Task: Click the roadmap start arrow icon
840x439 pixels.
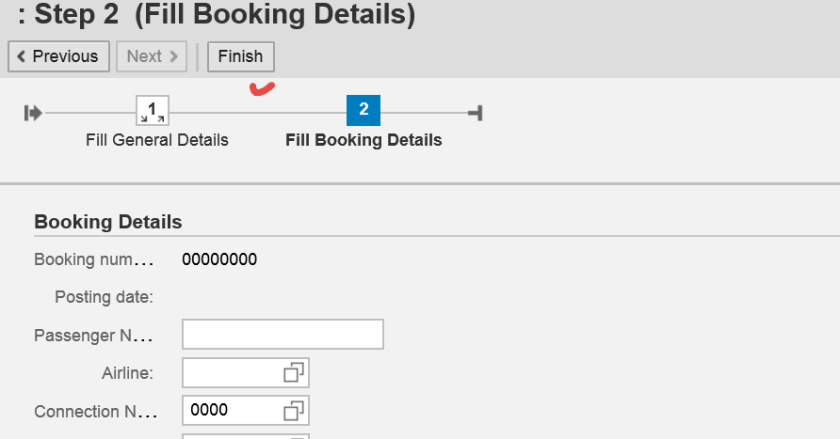Action: [x=33, y=113]
